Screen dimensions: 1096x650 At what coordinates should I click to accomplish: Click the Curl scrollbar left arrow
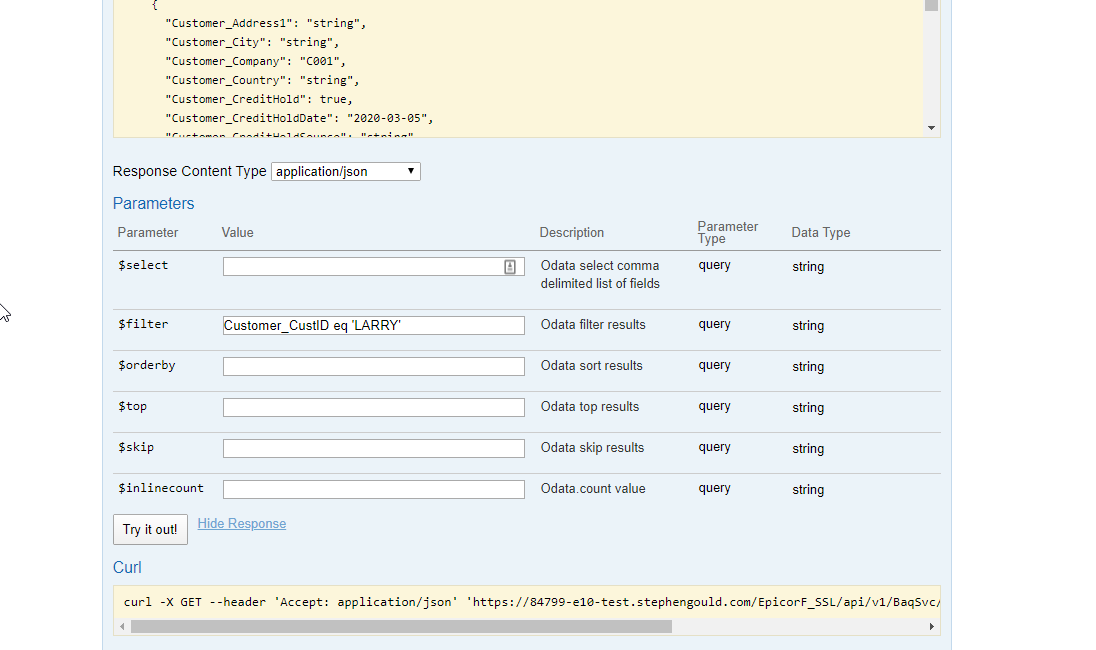point(122,626)
